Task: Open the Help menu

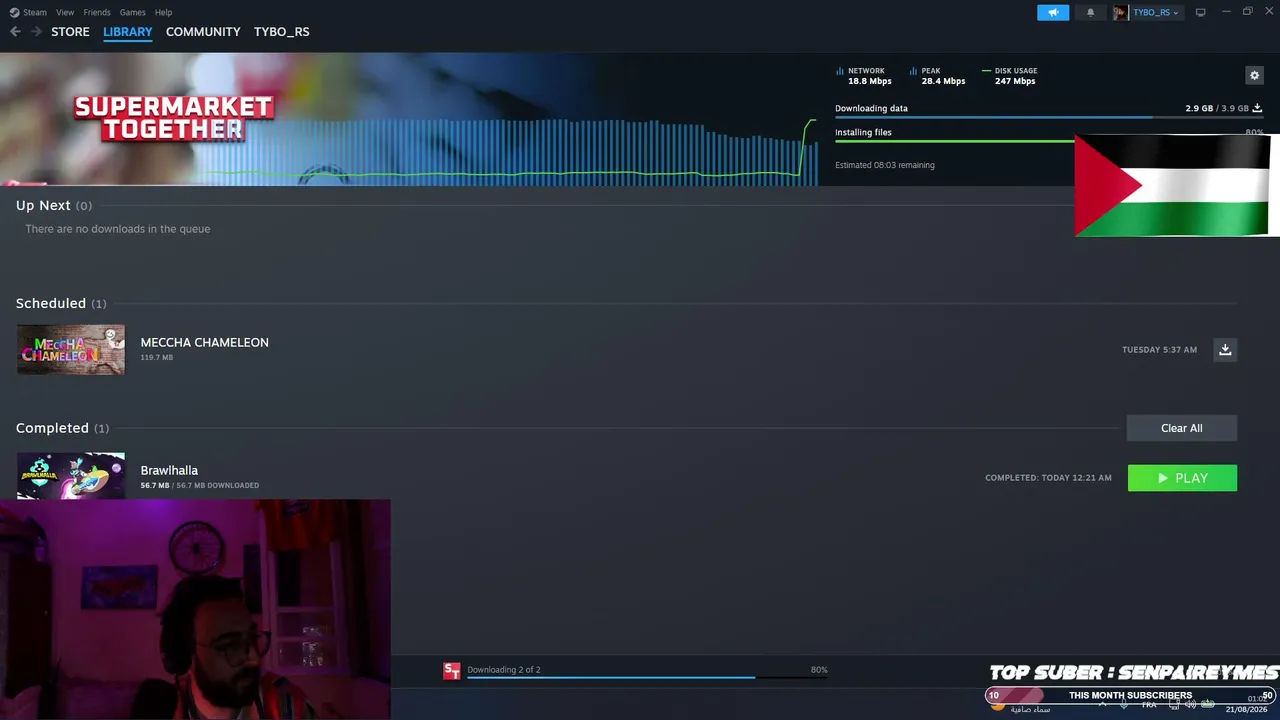Action: point(163,12)
